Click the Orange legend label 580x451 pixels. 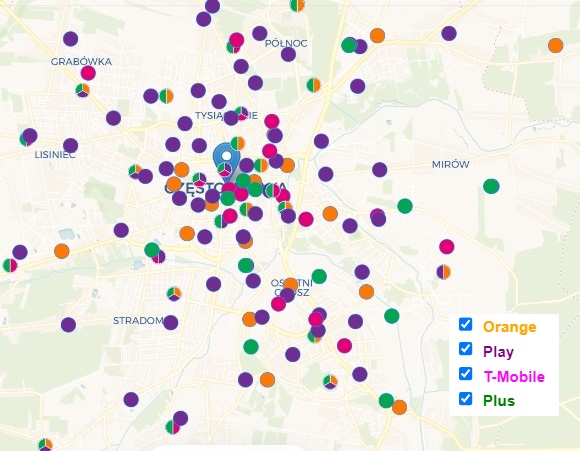(509, 327)
